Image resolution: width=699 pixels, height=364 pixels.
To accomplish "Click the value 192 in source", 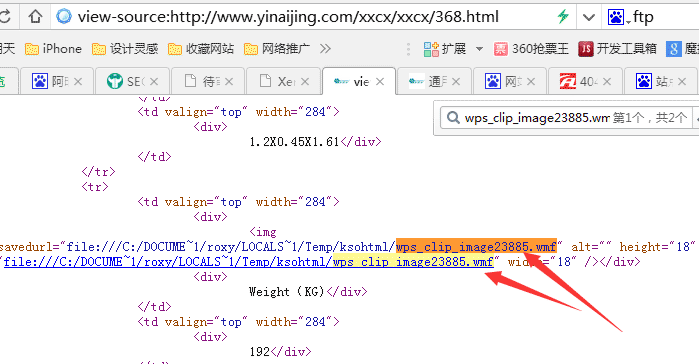I will (x=259, y=352).
